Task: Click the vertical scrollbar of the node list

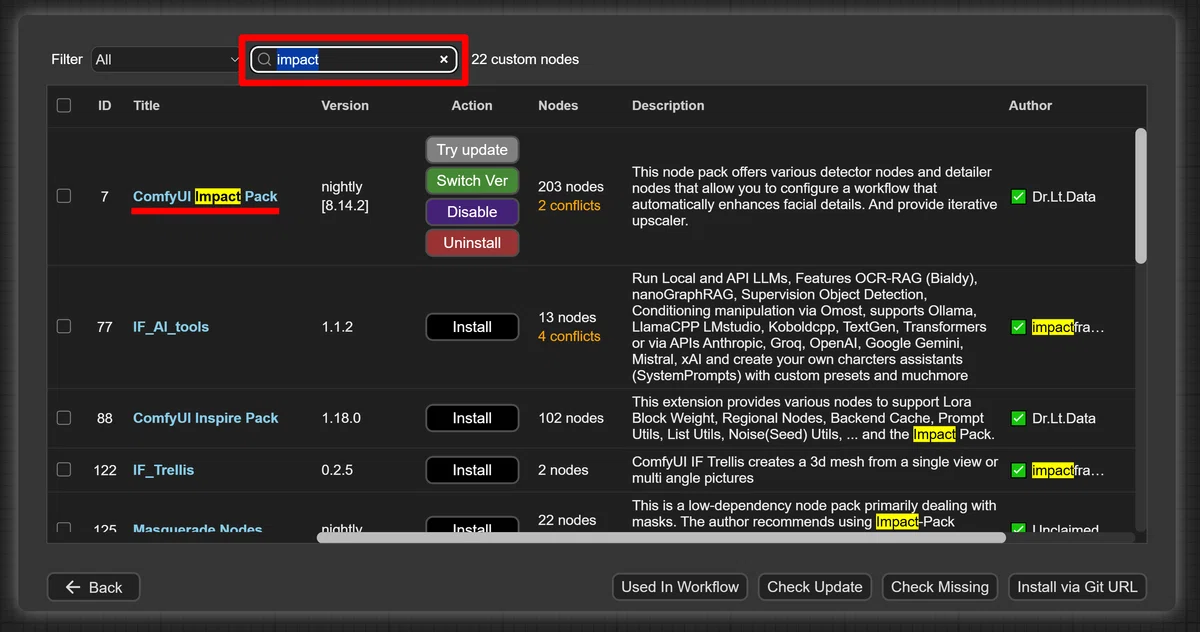Action: tap(1141, 196)
